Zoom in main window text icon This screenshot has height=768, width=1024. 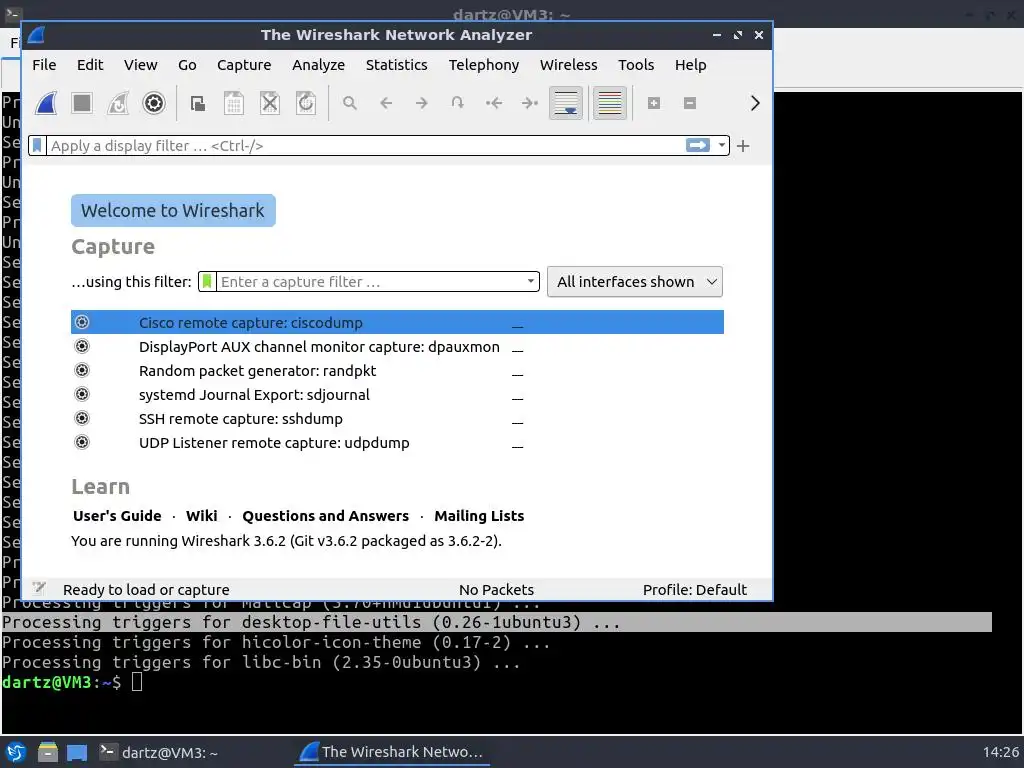tap(654, 103)
